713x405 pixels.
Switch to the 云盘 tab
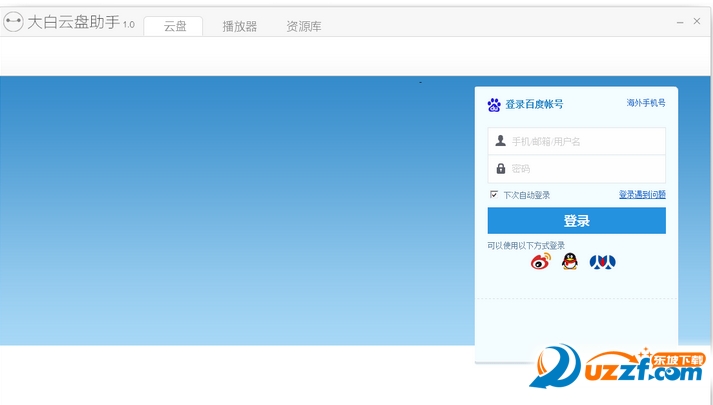pos(174,26)
